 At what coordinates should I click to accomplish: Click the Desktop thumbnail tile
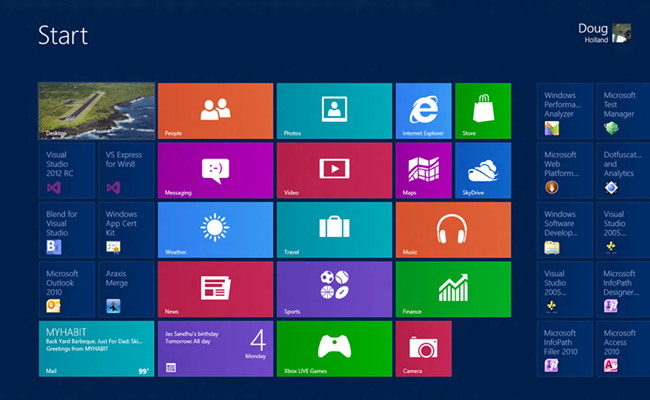(96, 110)
